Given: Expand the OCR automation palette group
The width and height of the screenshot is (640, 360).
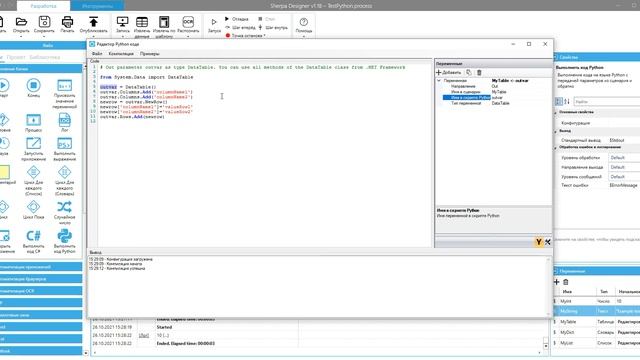Looking at the screenshot, I should (x=41, y=291).
